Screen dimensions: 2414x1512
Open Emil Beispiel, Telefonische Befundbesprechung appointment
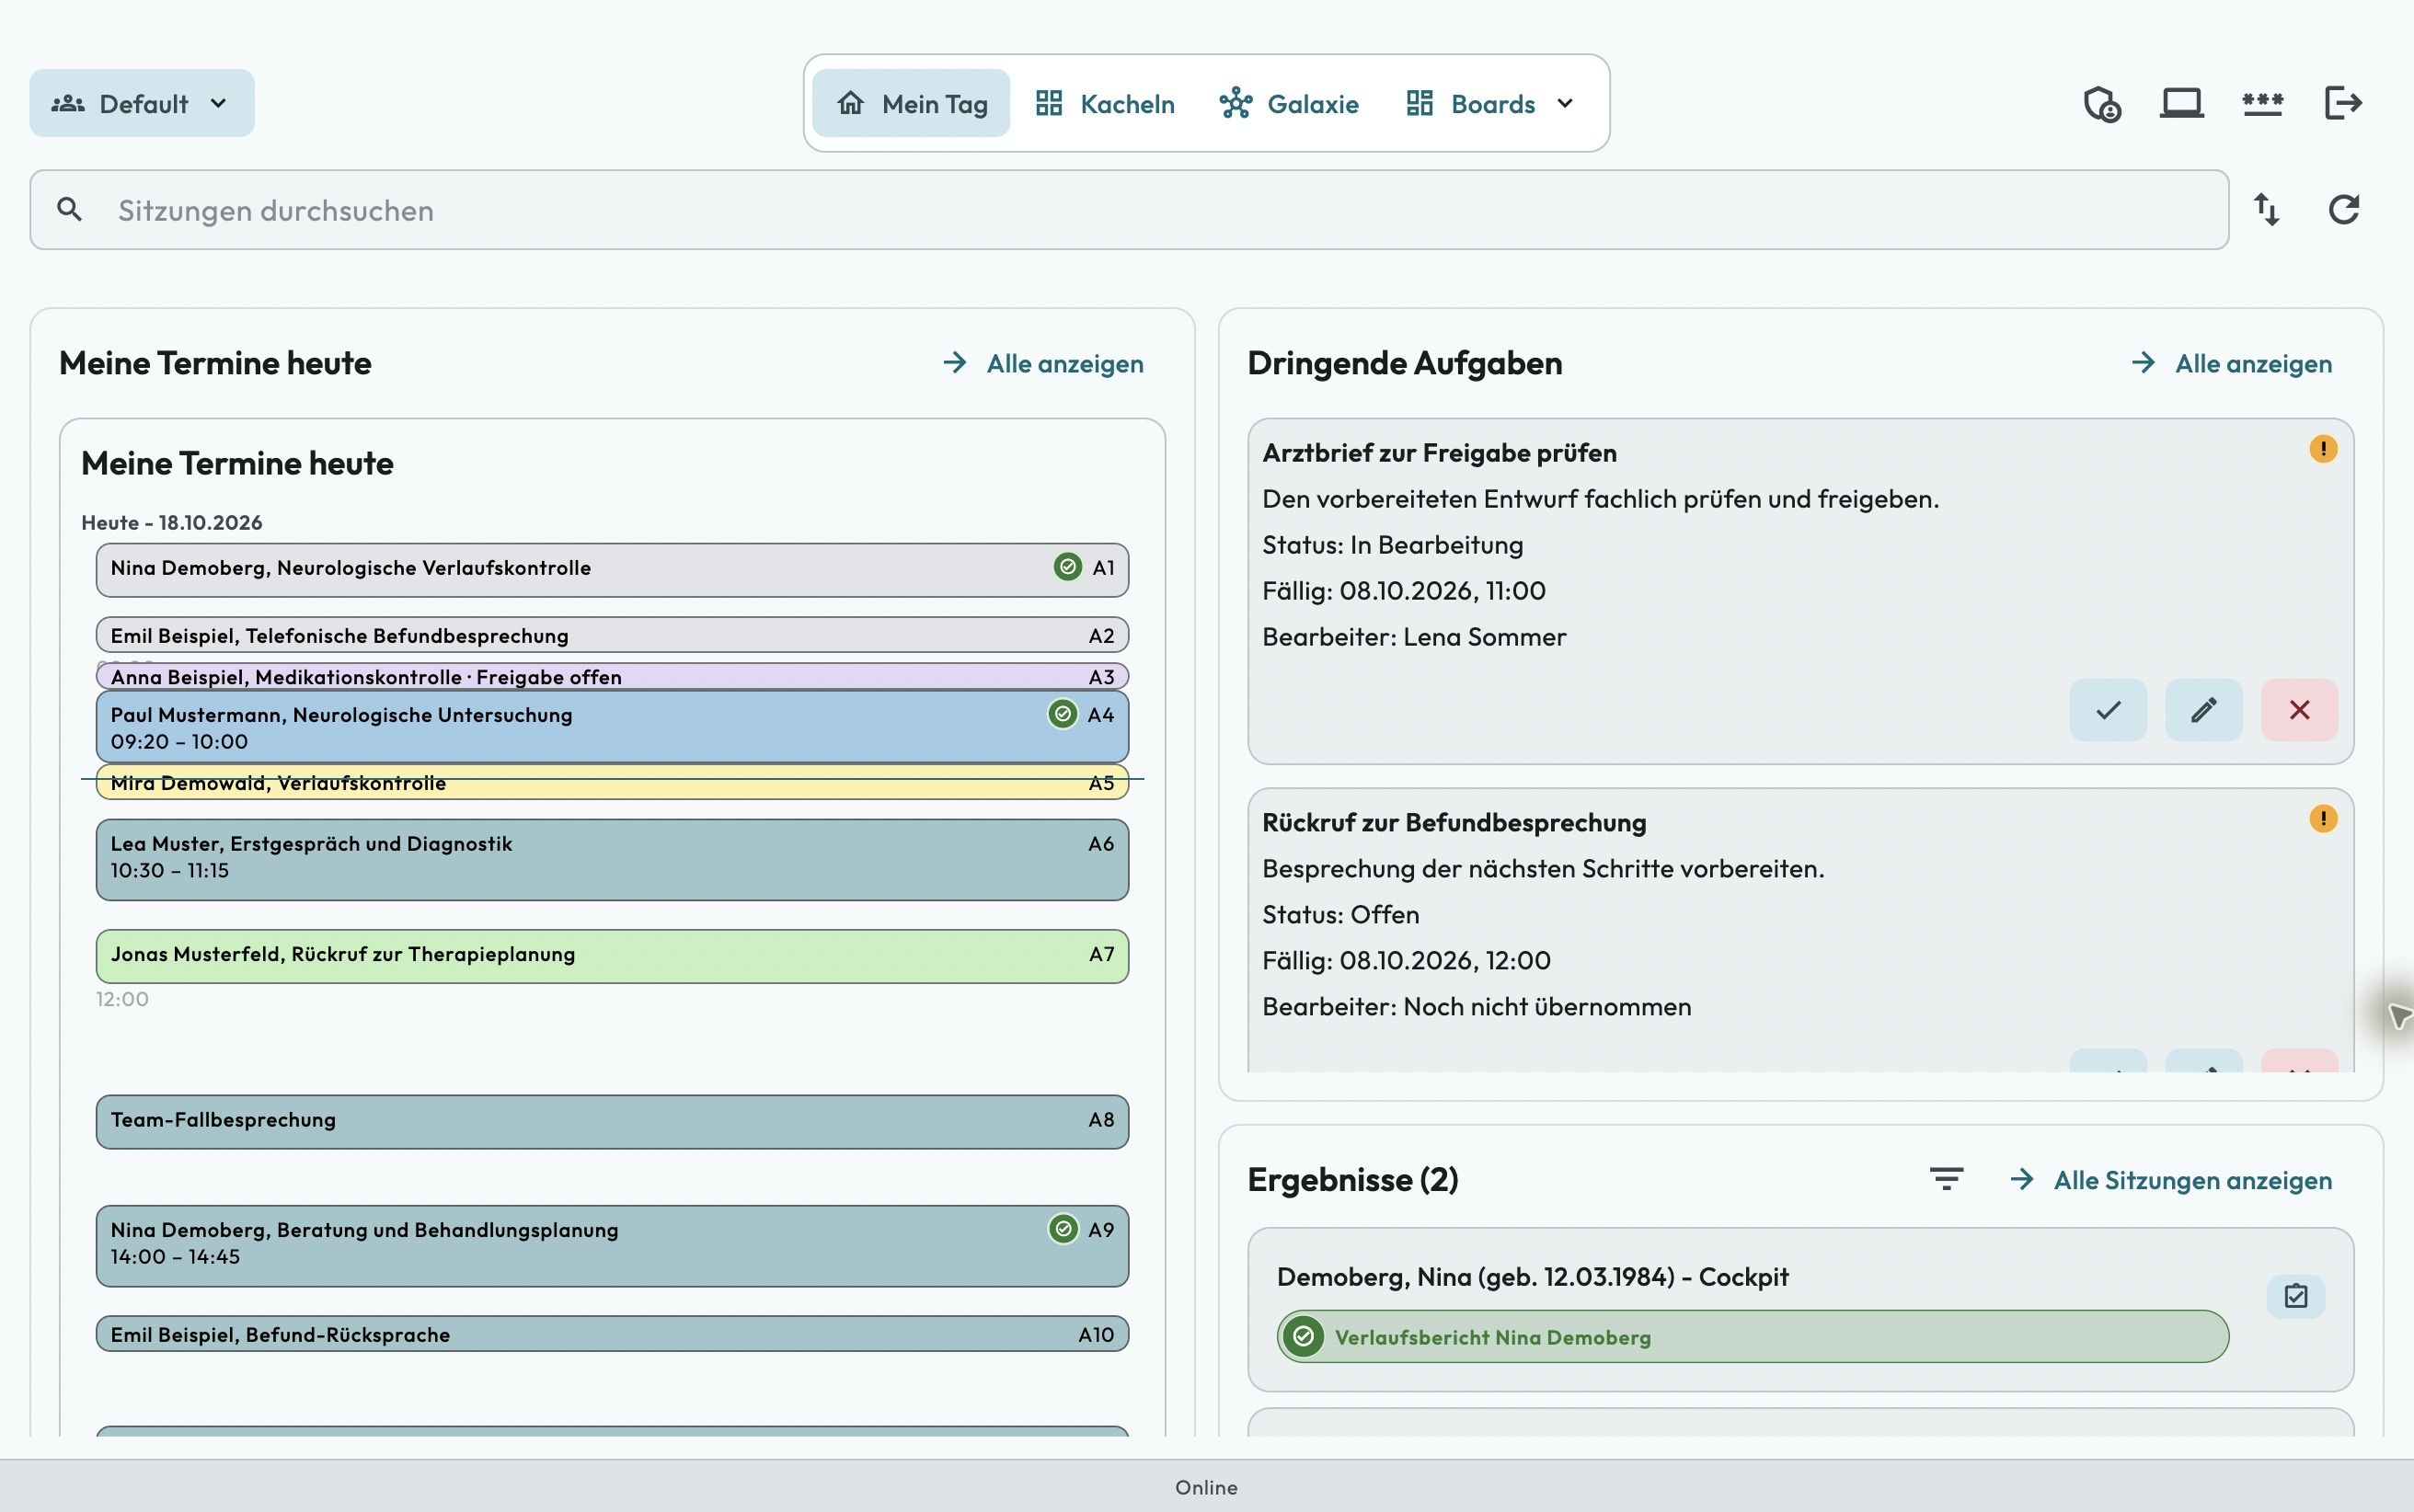click(612, 635)
